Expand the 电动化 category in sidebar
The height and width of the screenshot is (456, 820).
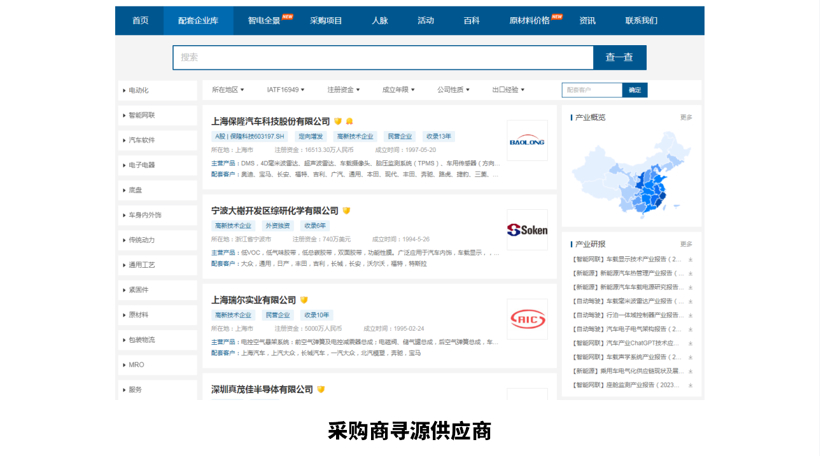[158, 90]
